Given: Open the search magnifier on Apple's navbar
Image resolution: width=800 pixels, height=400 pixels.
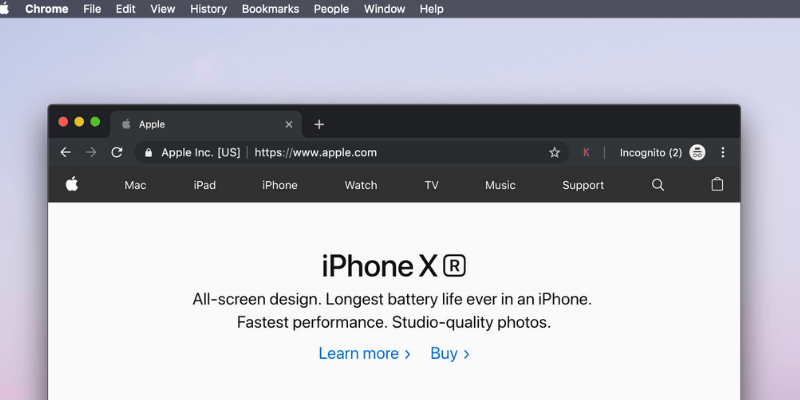Looking at the screenshot, I should 658,185.
